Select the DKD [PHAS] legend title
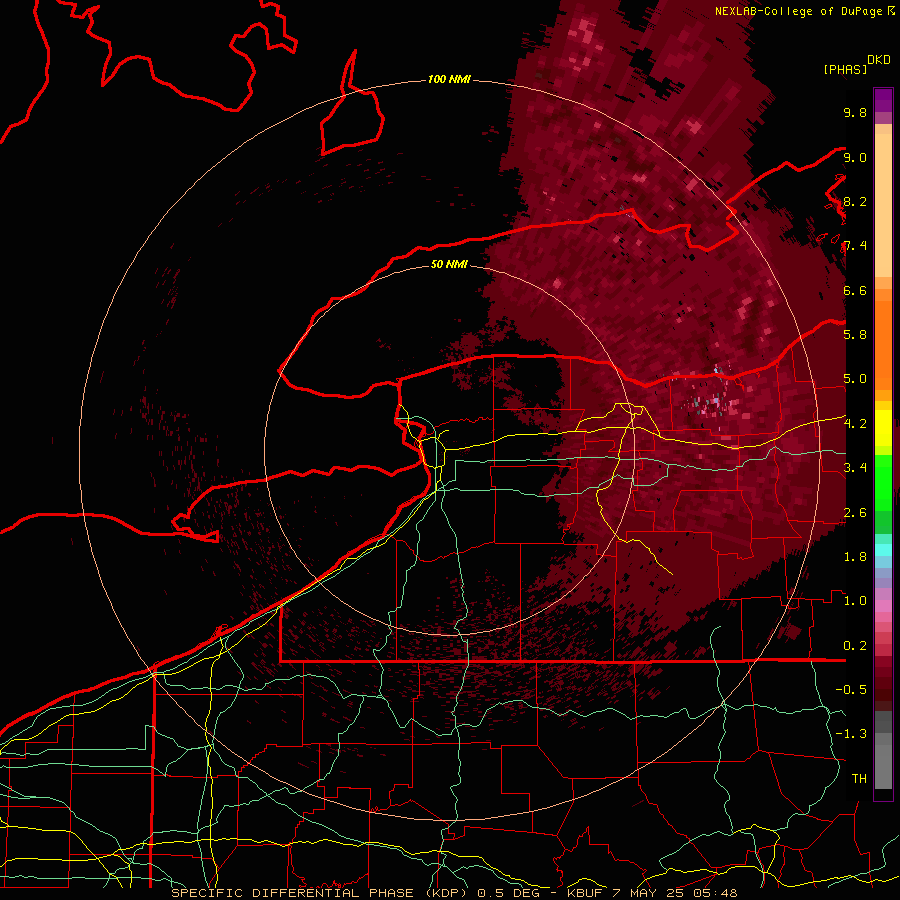 click(856, 64)
